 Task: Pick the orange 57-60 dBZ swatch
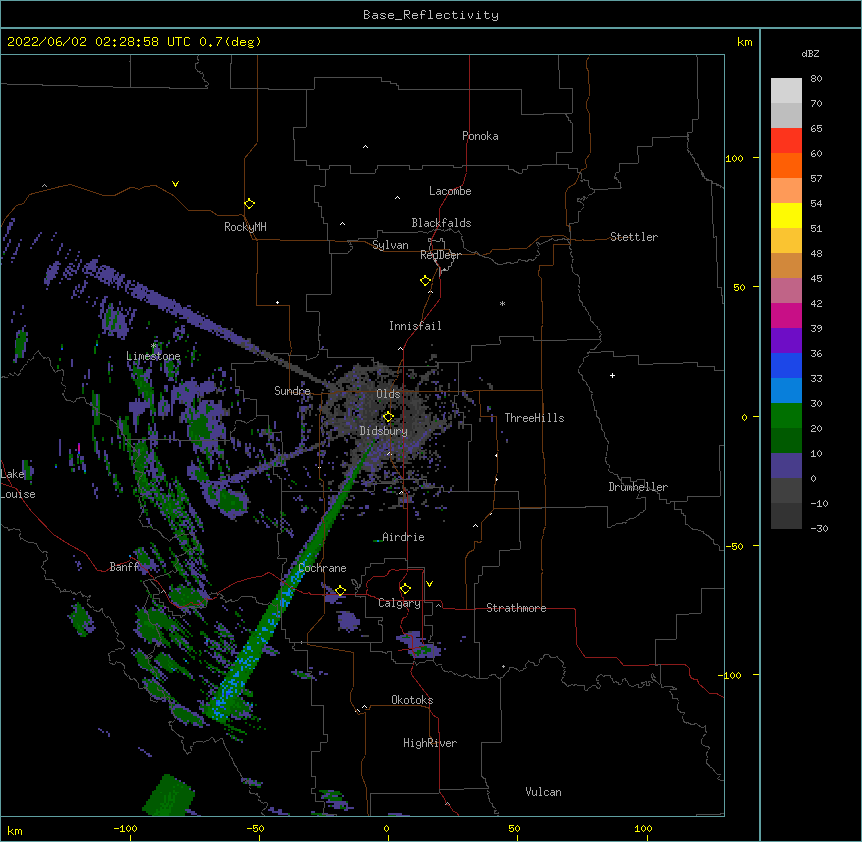pos(786,166)
